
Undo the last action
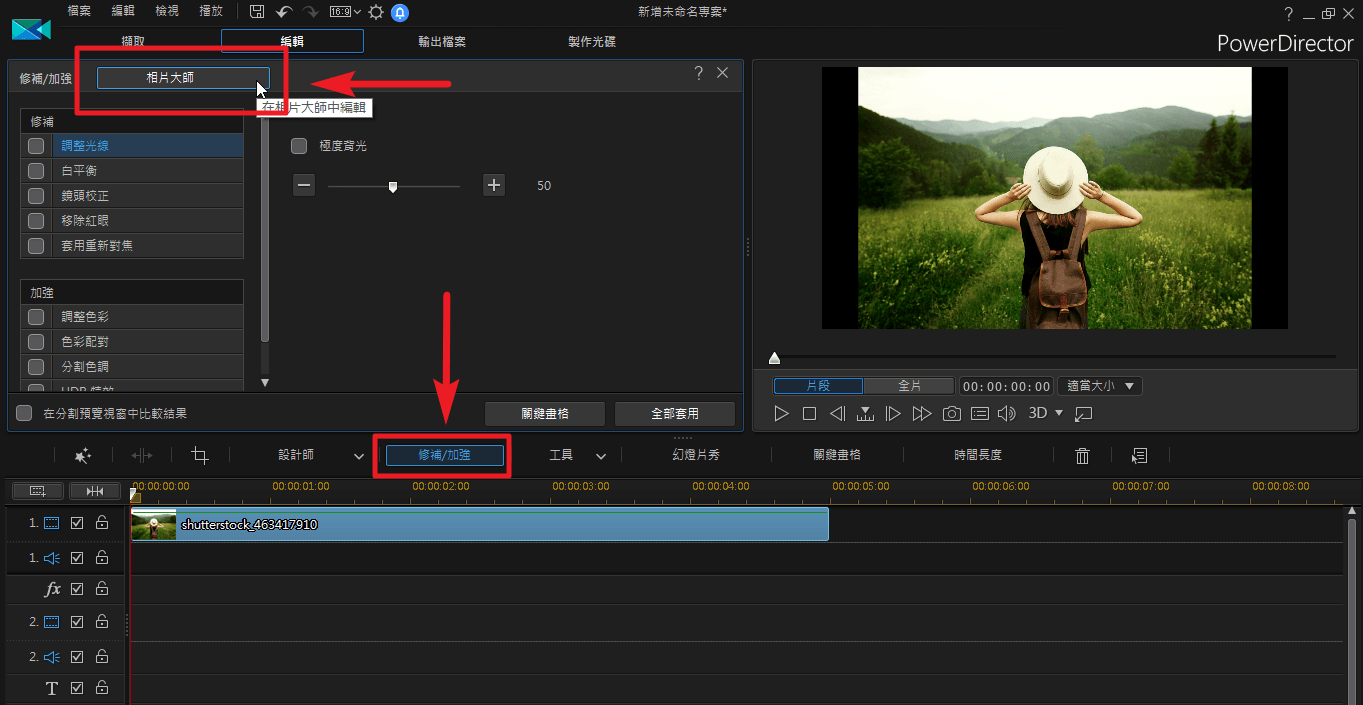click(284, 12)
